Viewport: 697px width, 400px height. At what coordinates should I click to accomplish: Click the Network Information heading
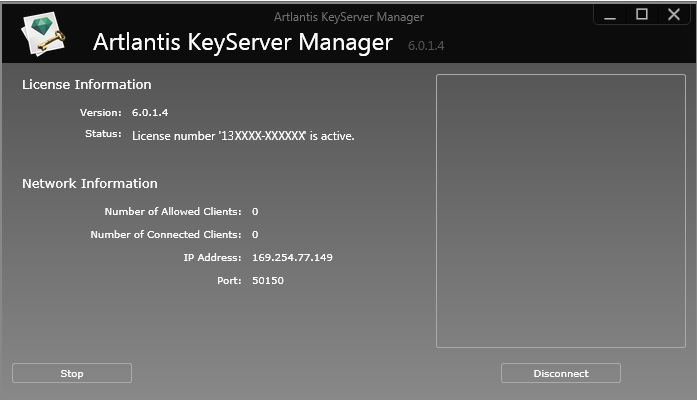(x=90, y=184)
